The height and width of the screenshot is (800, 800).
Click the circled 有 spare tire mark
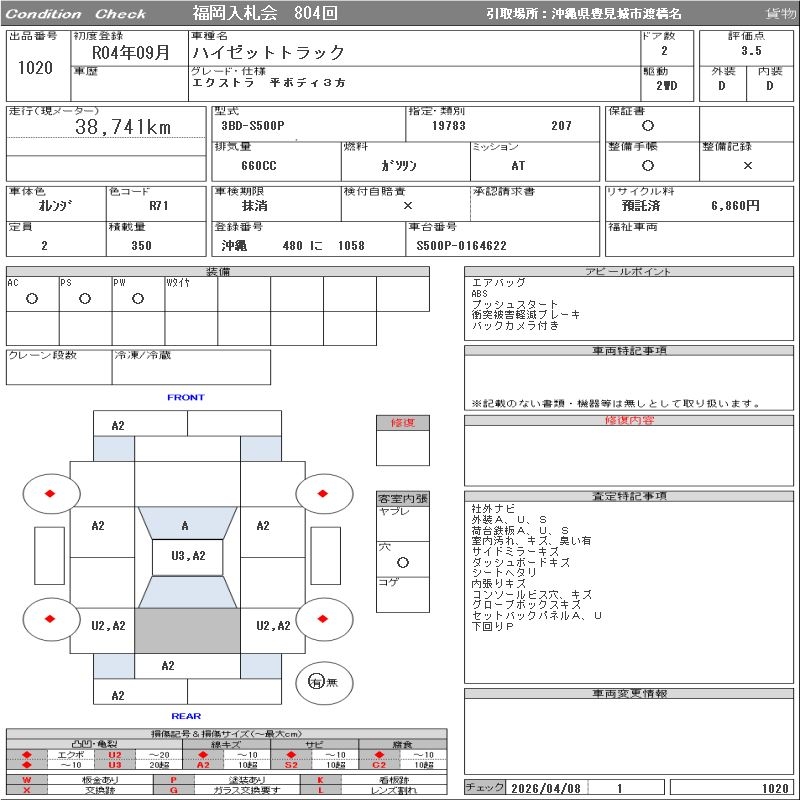[x=316, y=682]
